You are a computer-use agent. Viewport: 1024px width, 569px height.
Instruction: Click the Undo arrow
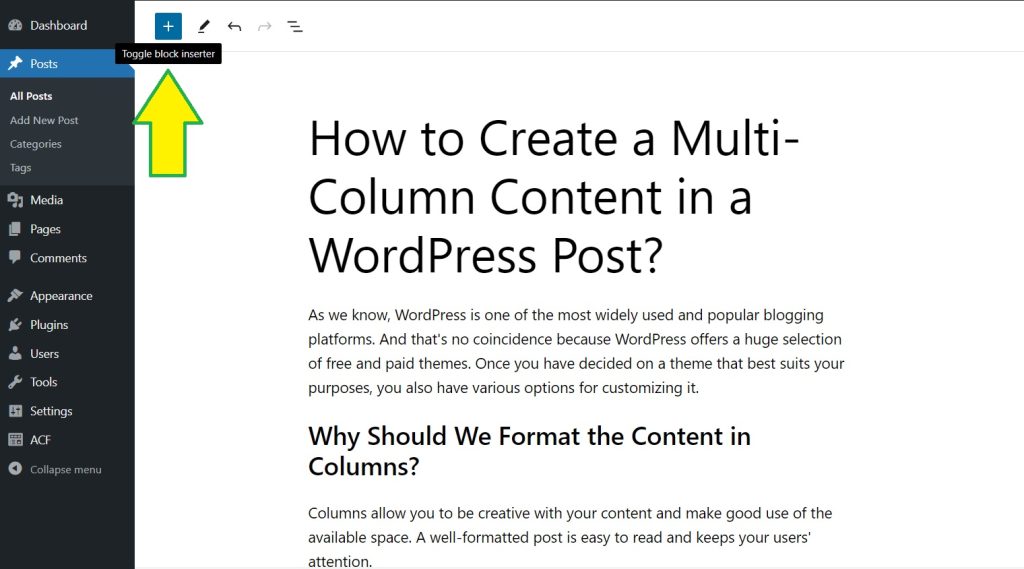point(234,26)
